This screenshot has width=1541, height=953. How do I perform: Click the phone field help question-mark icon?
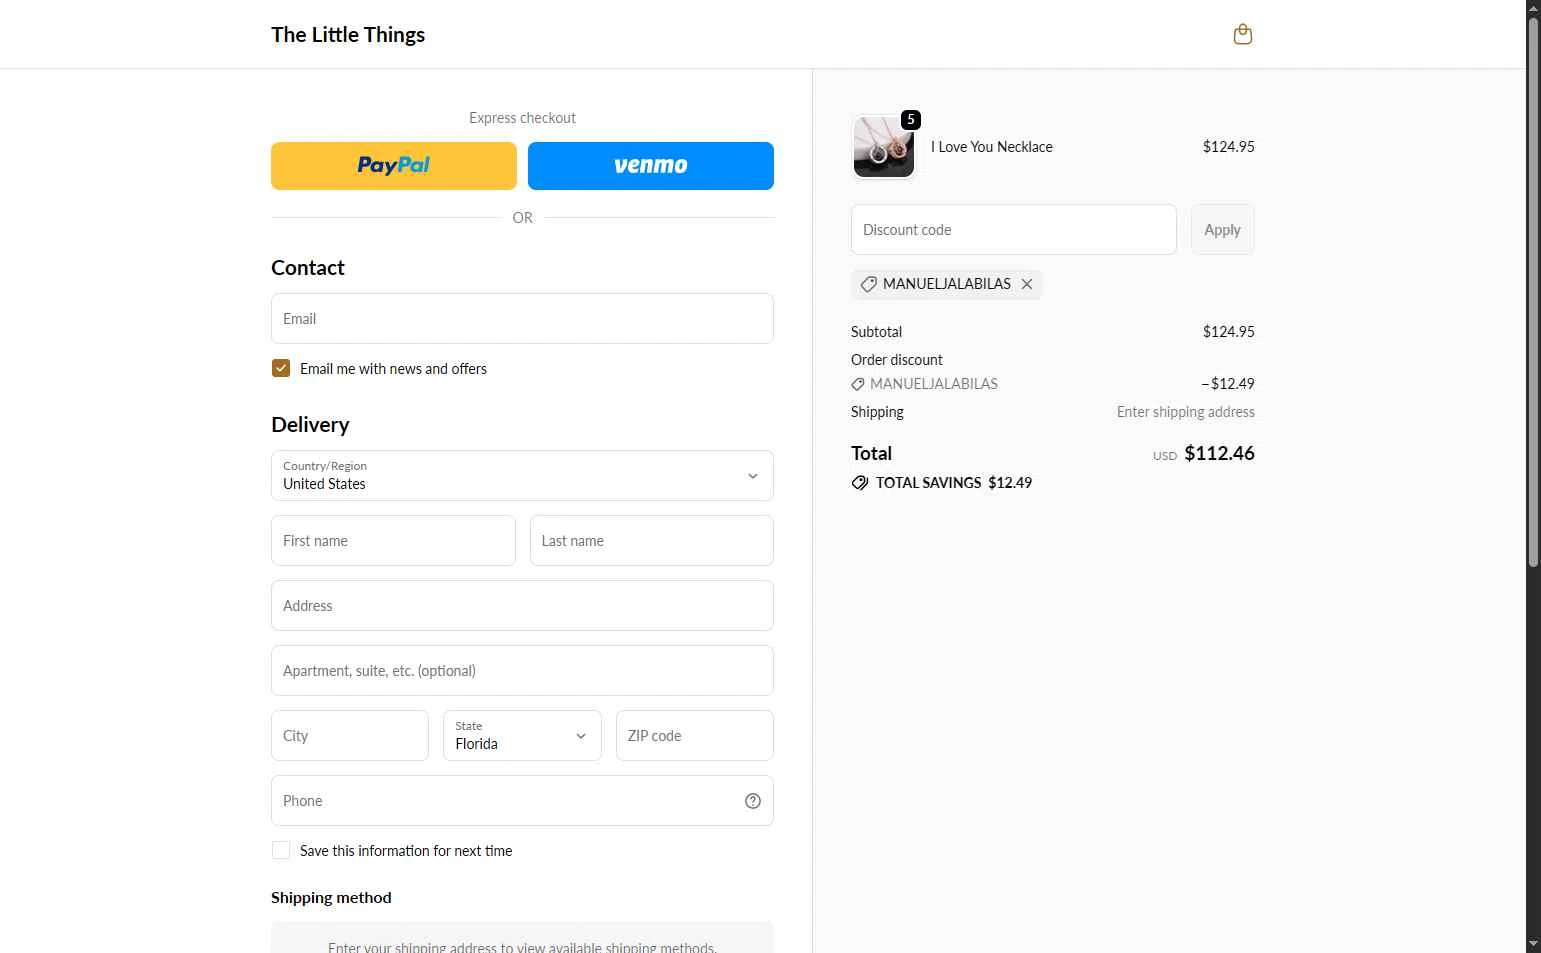coord(753,801)
